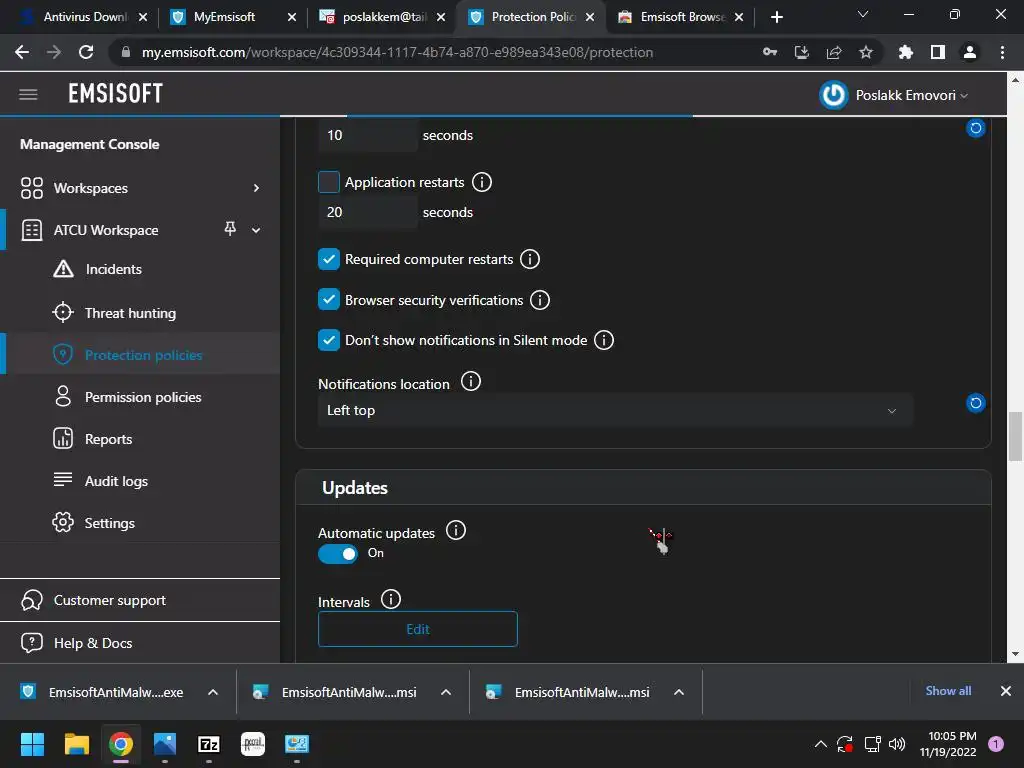Click the Audit logs list icon
Image resolution: width=1024 pixels, height=768 pixels.
pos(63,479)
